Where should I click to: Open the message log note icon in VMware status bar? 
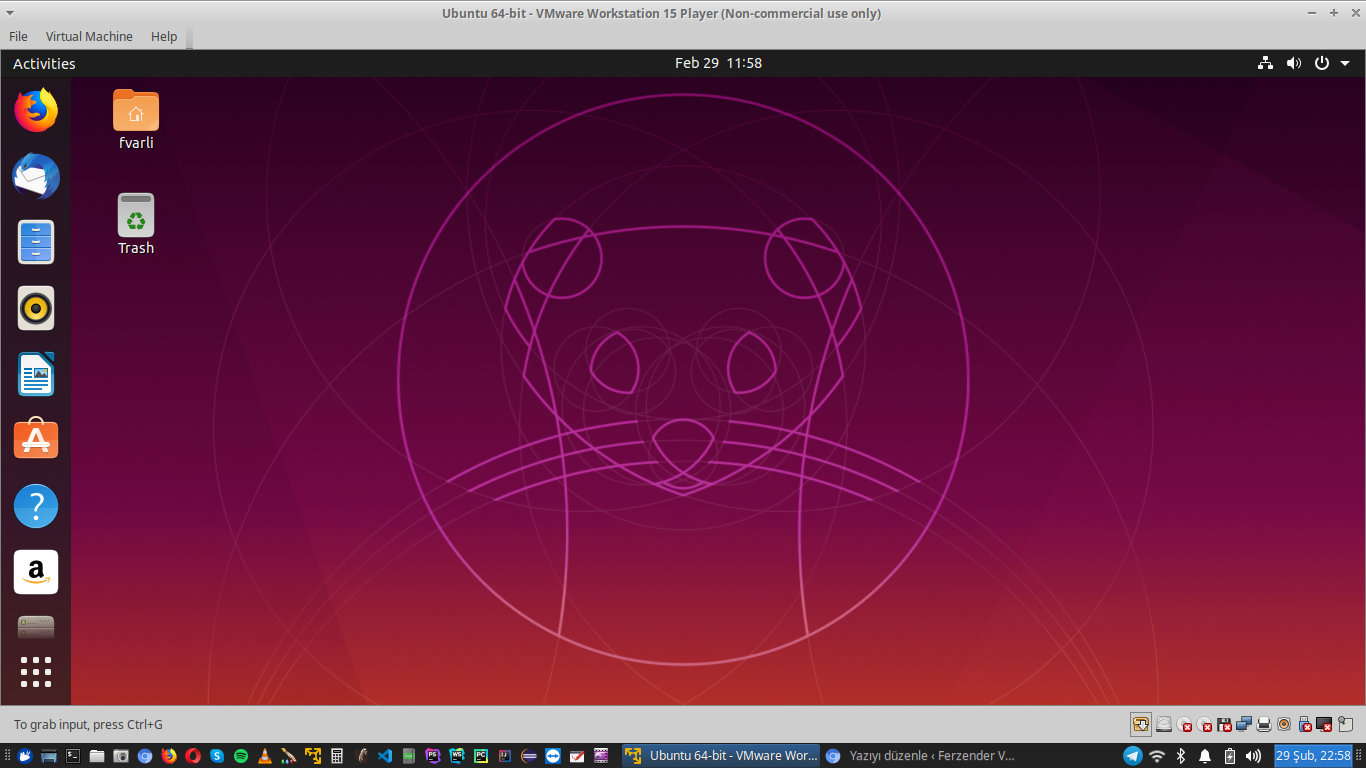point(1346,724)
